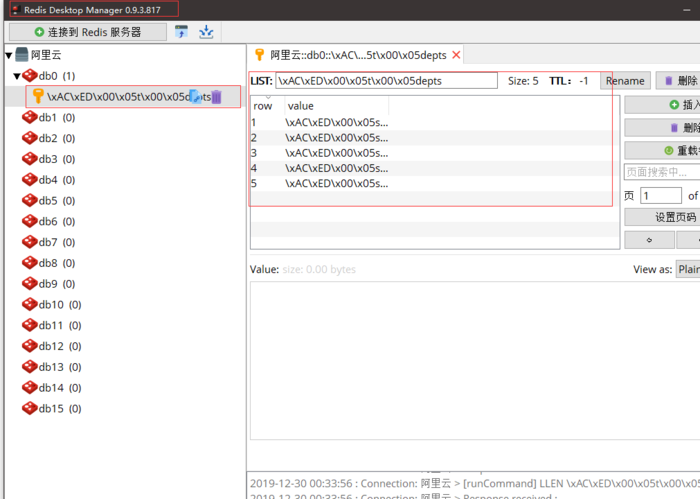Click the 删除 delete key button
Viewport: 700px width, 499px height.
coord(678,81)
